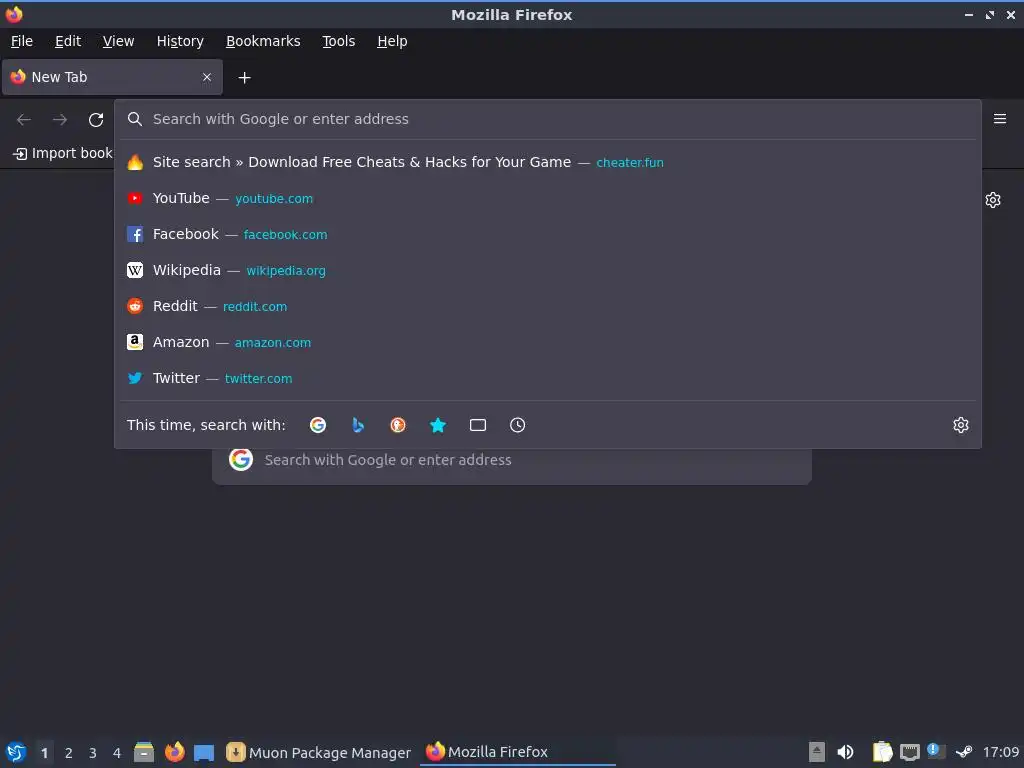Open the Tools menu
This screenshot has height=768, width=1024.
point(338,41)
